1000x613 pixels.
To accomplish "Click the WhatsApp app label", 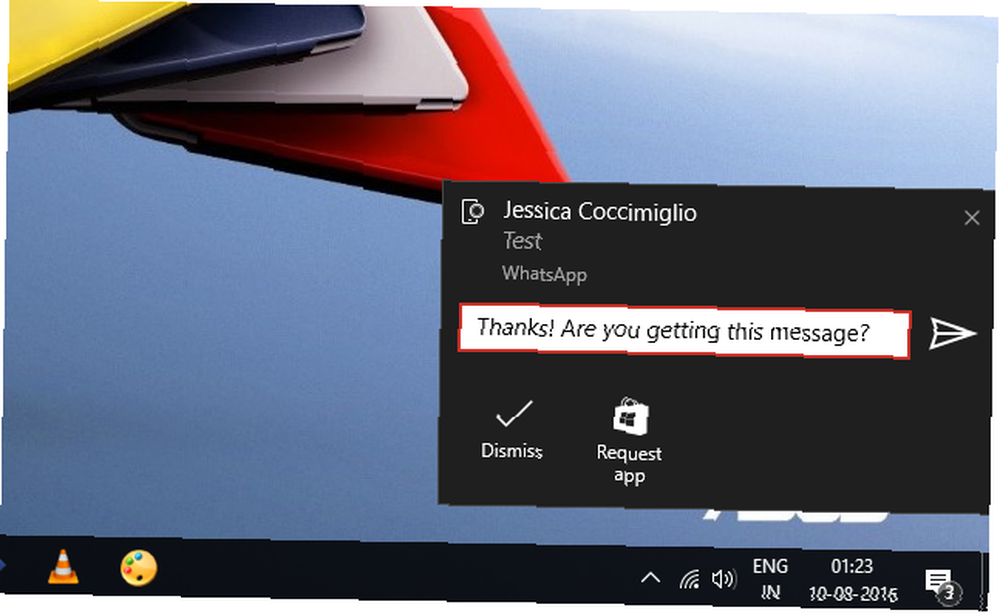I will click(x=545, y=274).
